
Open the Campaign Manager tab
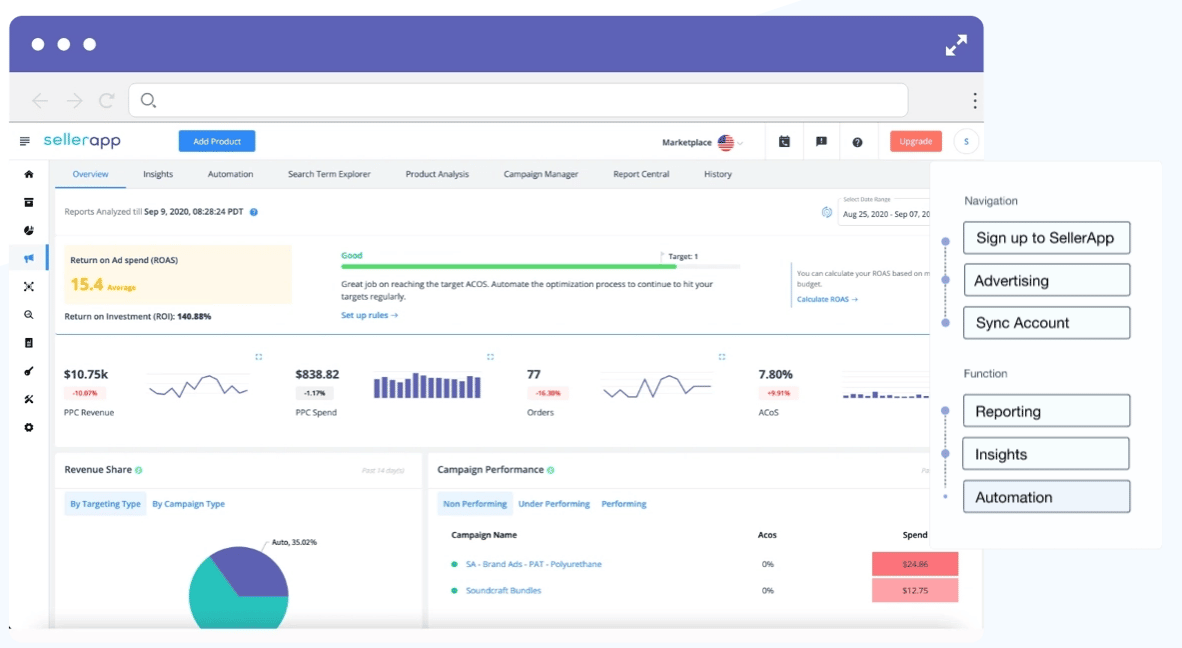[x=541, y=174]
